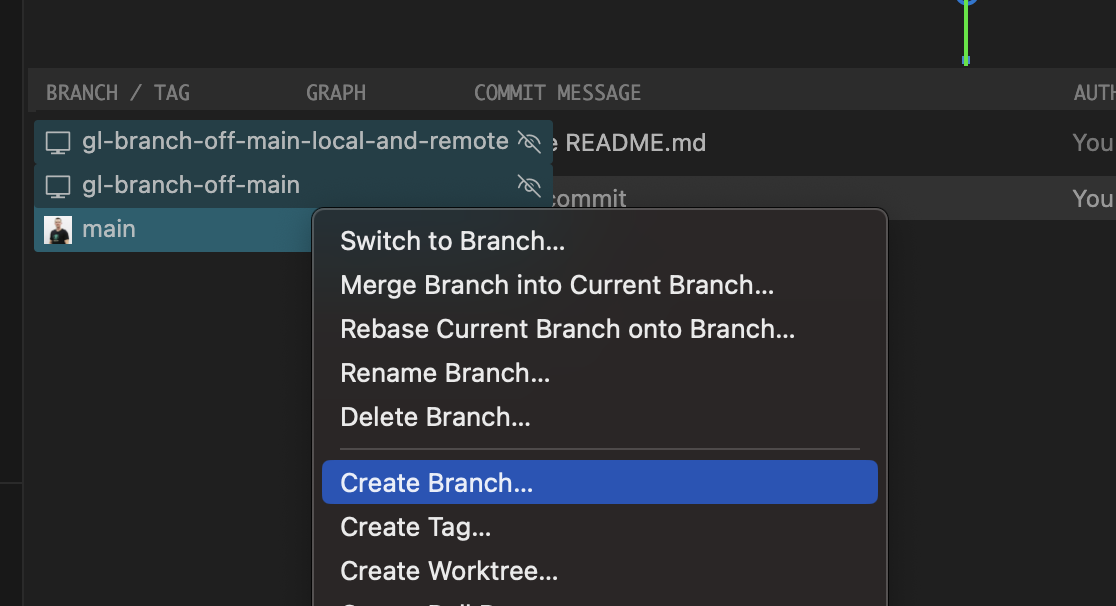Click the user avatar next to main branch
This screenshot has width=1116, height=606.
coord(57,229)
